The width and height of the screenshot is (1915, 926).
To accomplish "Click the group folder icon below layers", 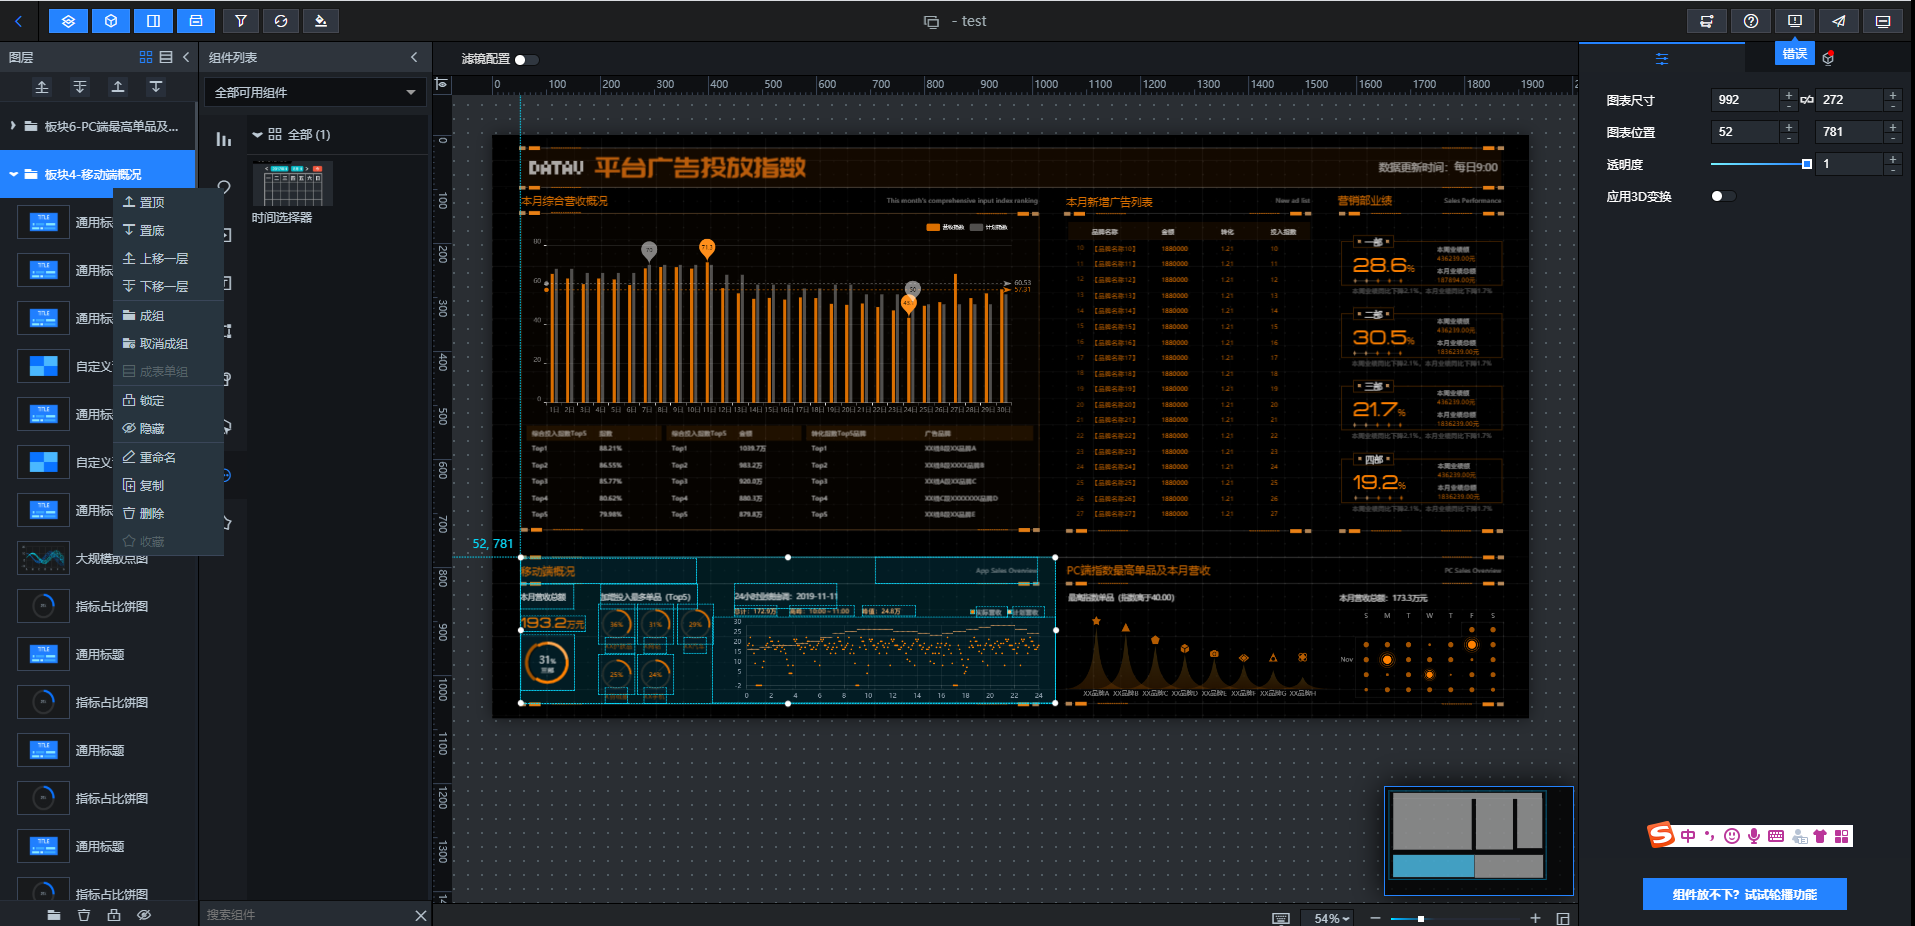I will point(54,915).
